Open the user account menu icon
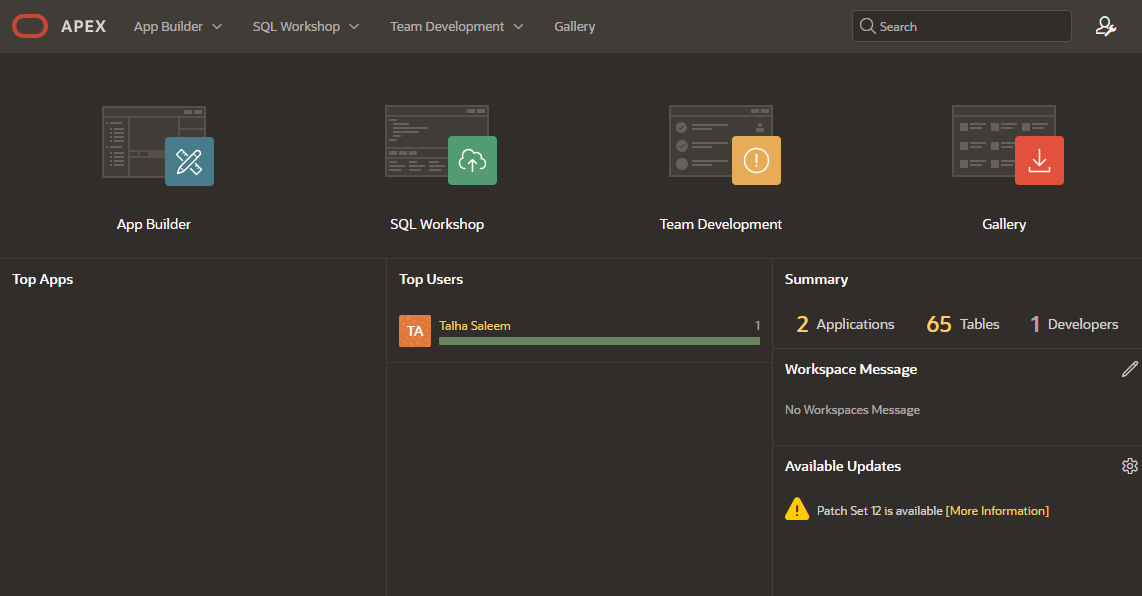 (1106, 26)
